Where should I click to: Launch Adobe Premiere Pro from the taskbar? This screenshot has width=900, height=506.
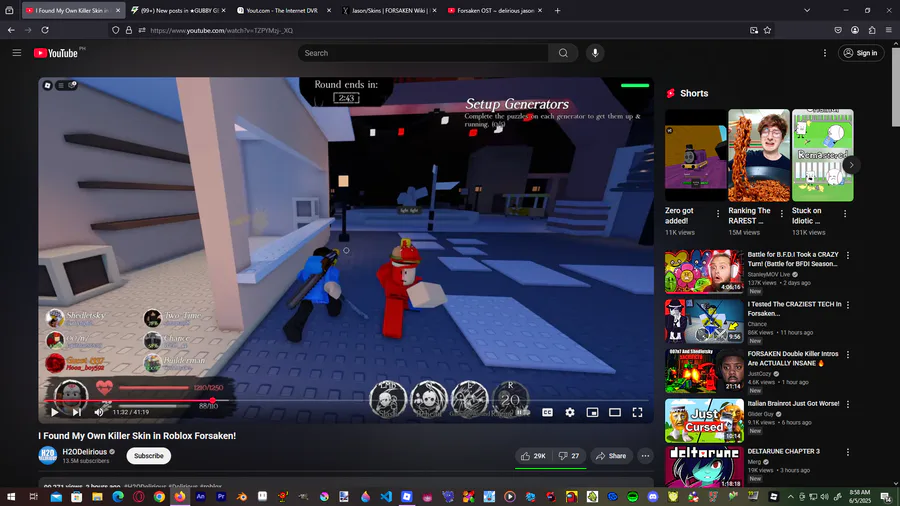coord(221,497)
